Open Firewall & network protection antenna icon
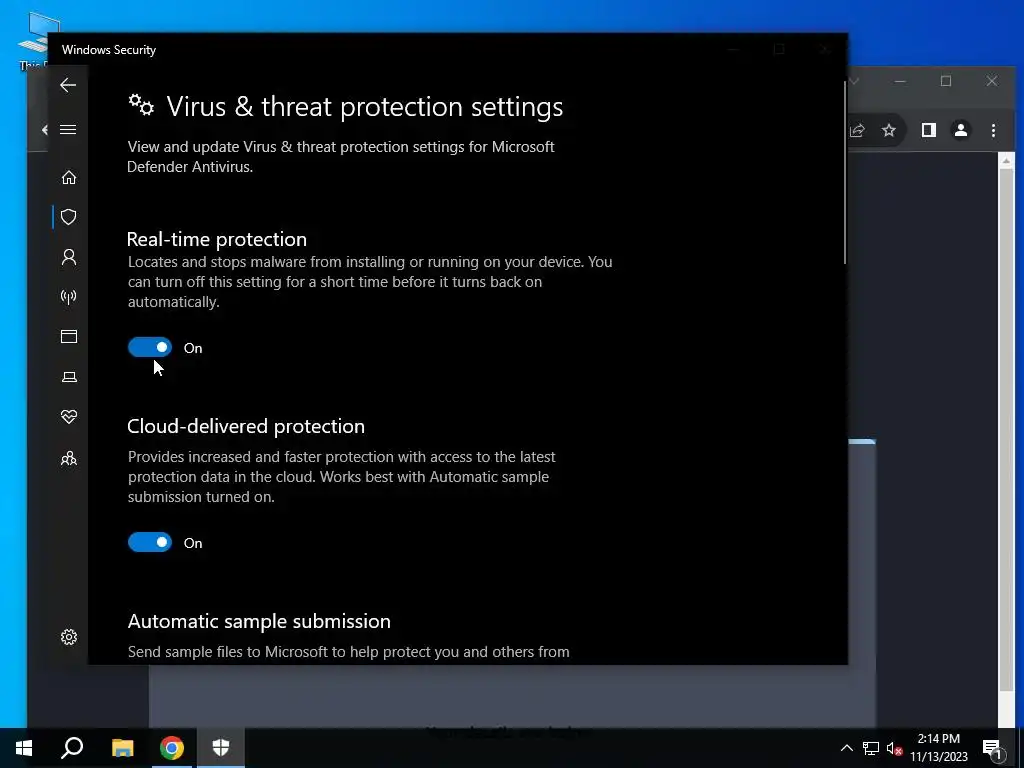 point(69,297)
